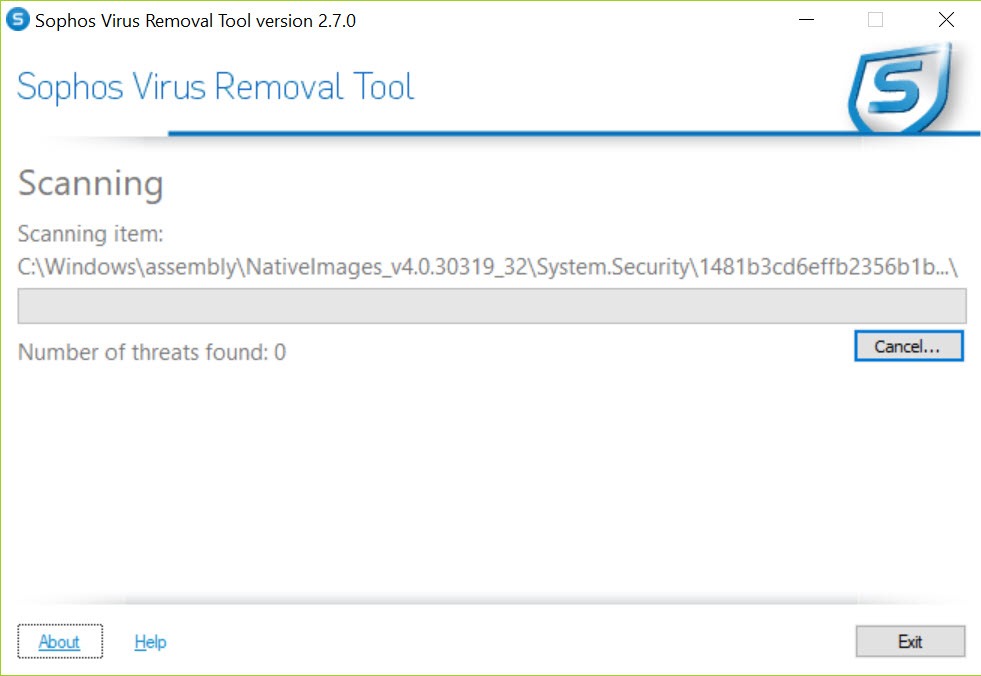Image resolution: width=981 pixels, height=676 pixels.
Task: Click the blue divider line below the header
Action: click(574, 133)
